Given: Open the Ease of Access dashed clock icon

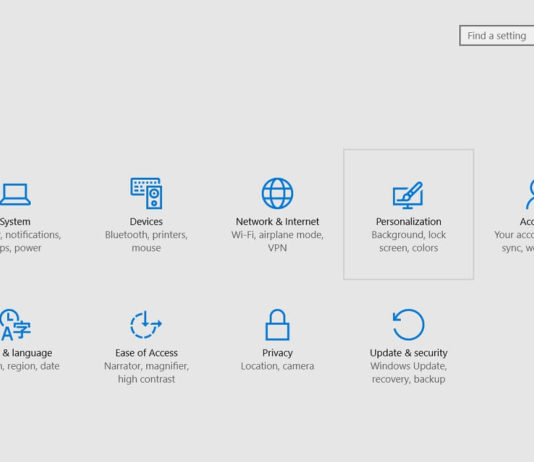Looking at the screenshot, I should [146, 324].
